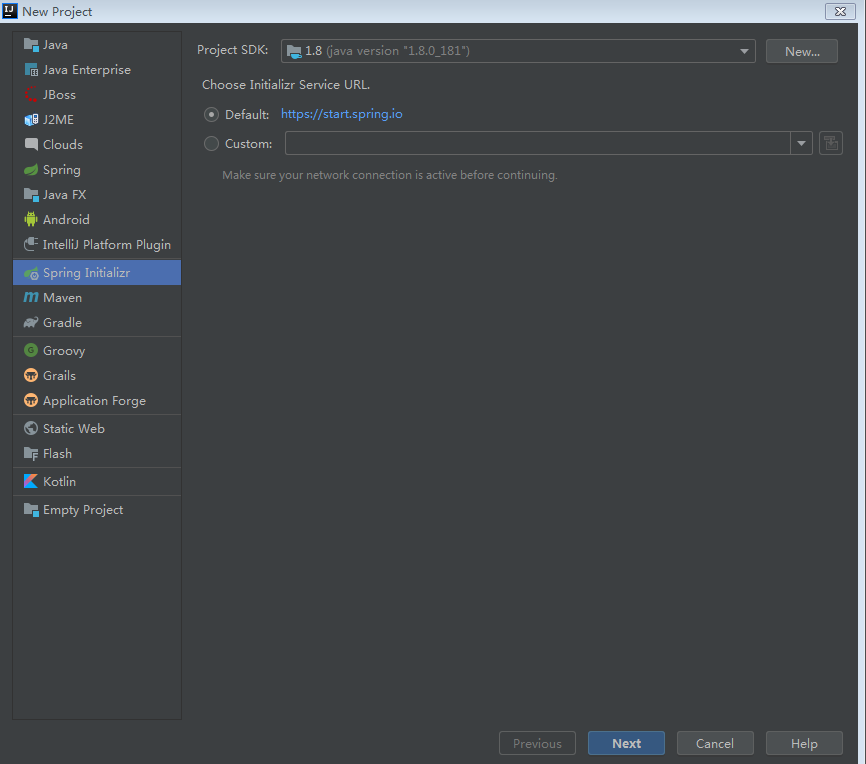Screen dimensions: 866x764
Task: Click the "Flash" list label
Action: (x=57, y=454)
